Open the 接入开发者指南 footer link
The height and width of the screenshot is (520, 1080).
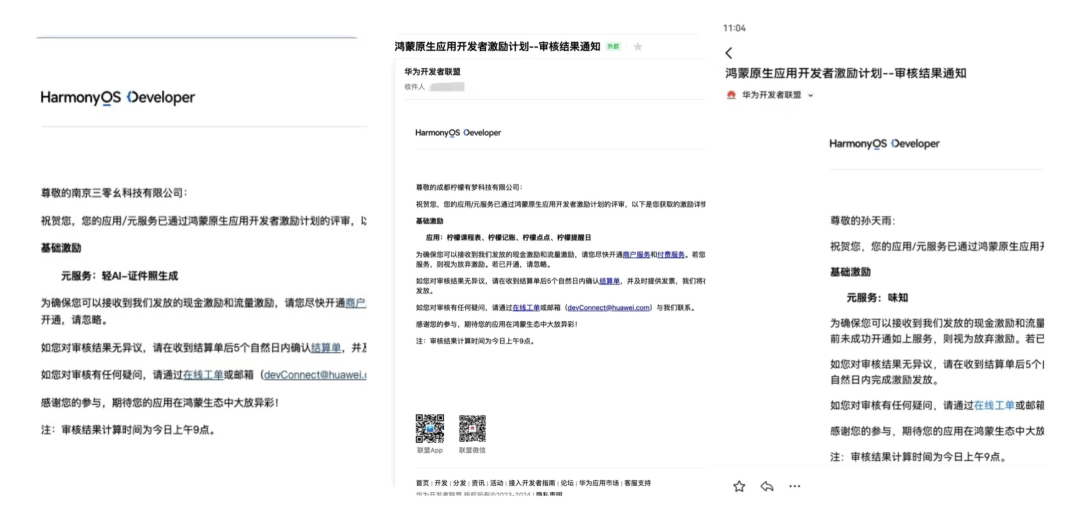click(x=532, y=483)
